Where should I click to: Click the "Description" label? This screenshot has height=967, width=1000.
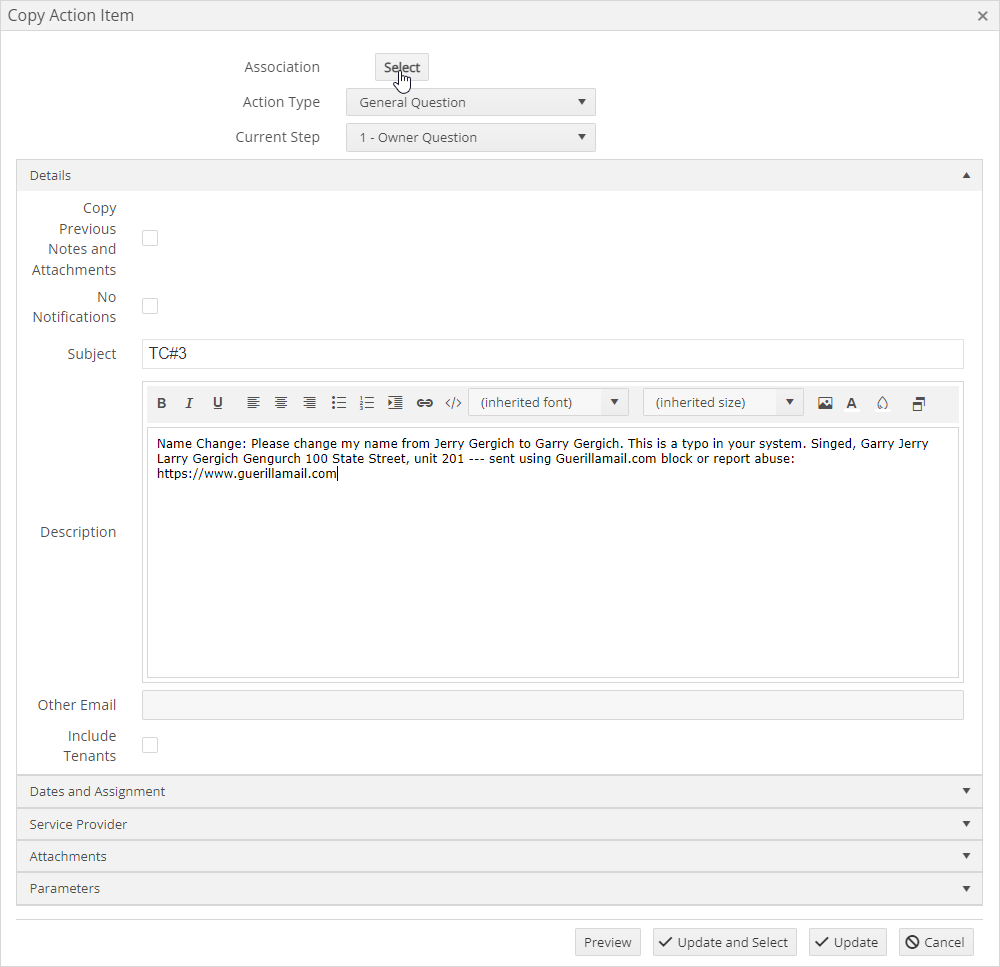78,532
